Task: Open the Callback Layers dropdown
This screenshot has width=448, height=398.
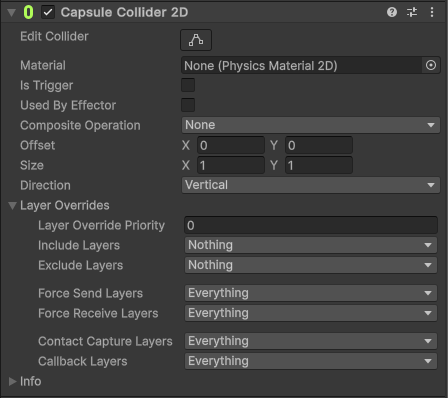Action: [311, 361]
